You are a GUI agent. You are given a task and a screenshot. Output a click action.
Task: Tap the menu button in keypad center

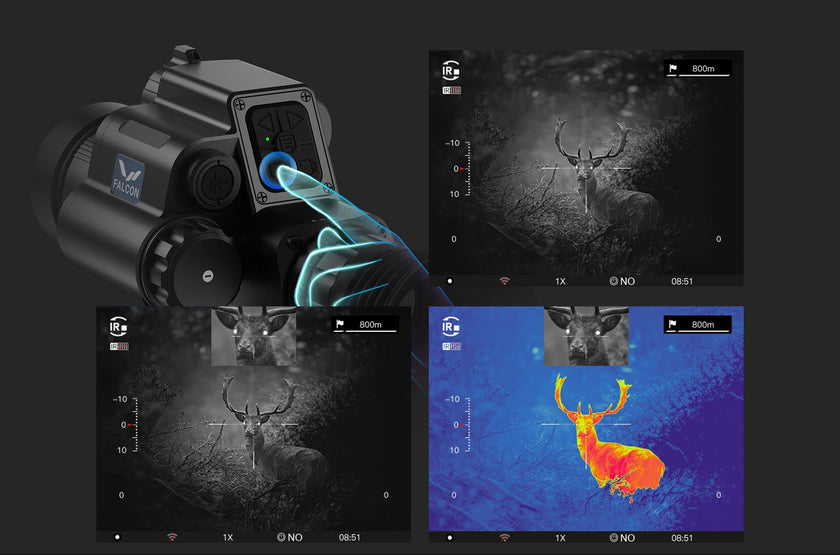pyautogui.click(x=286, y=143)
